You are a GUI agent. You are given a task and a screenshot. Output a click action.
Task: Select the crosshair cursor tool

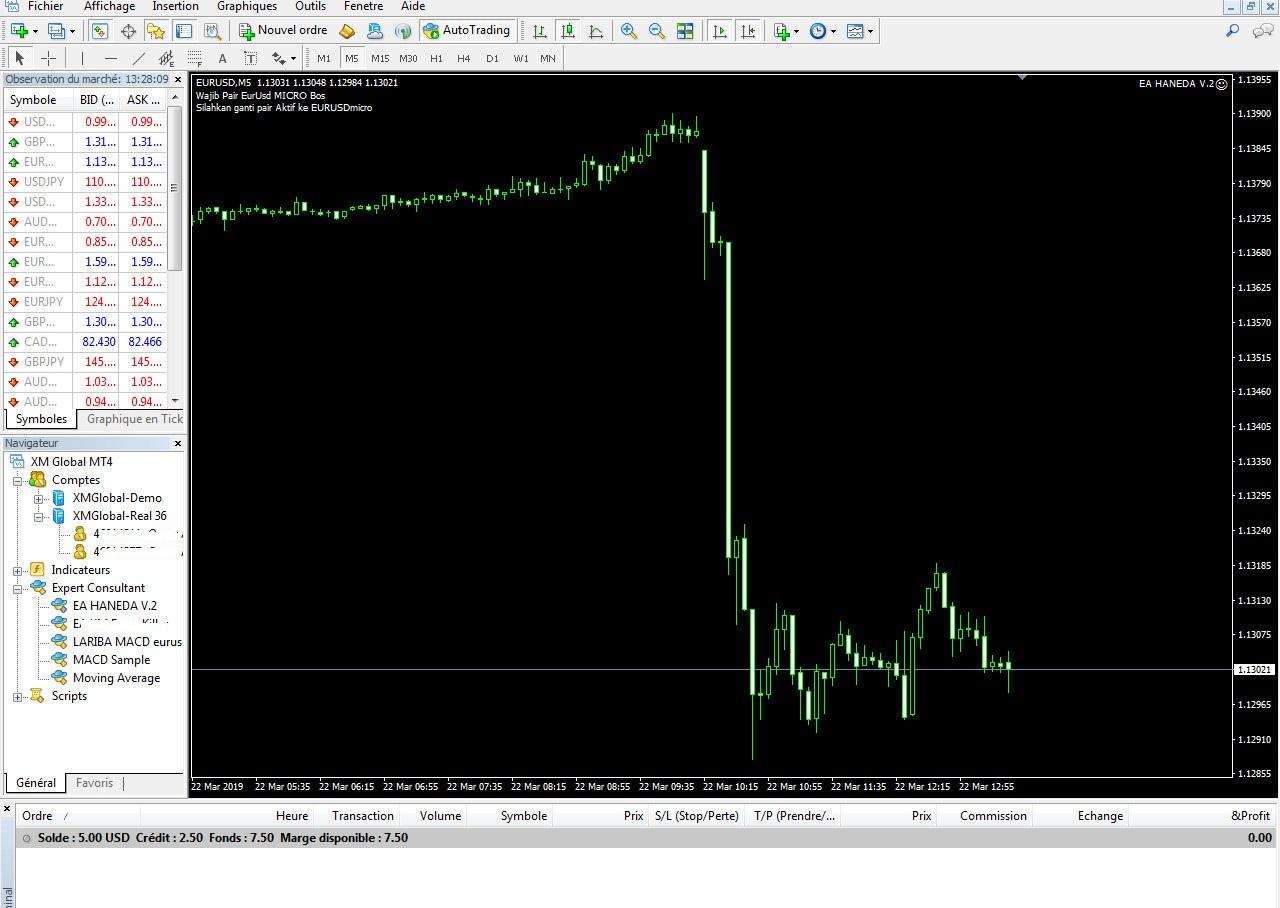(x=48, y=58)
